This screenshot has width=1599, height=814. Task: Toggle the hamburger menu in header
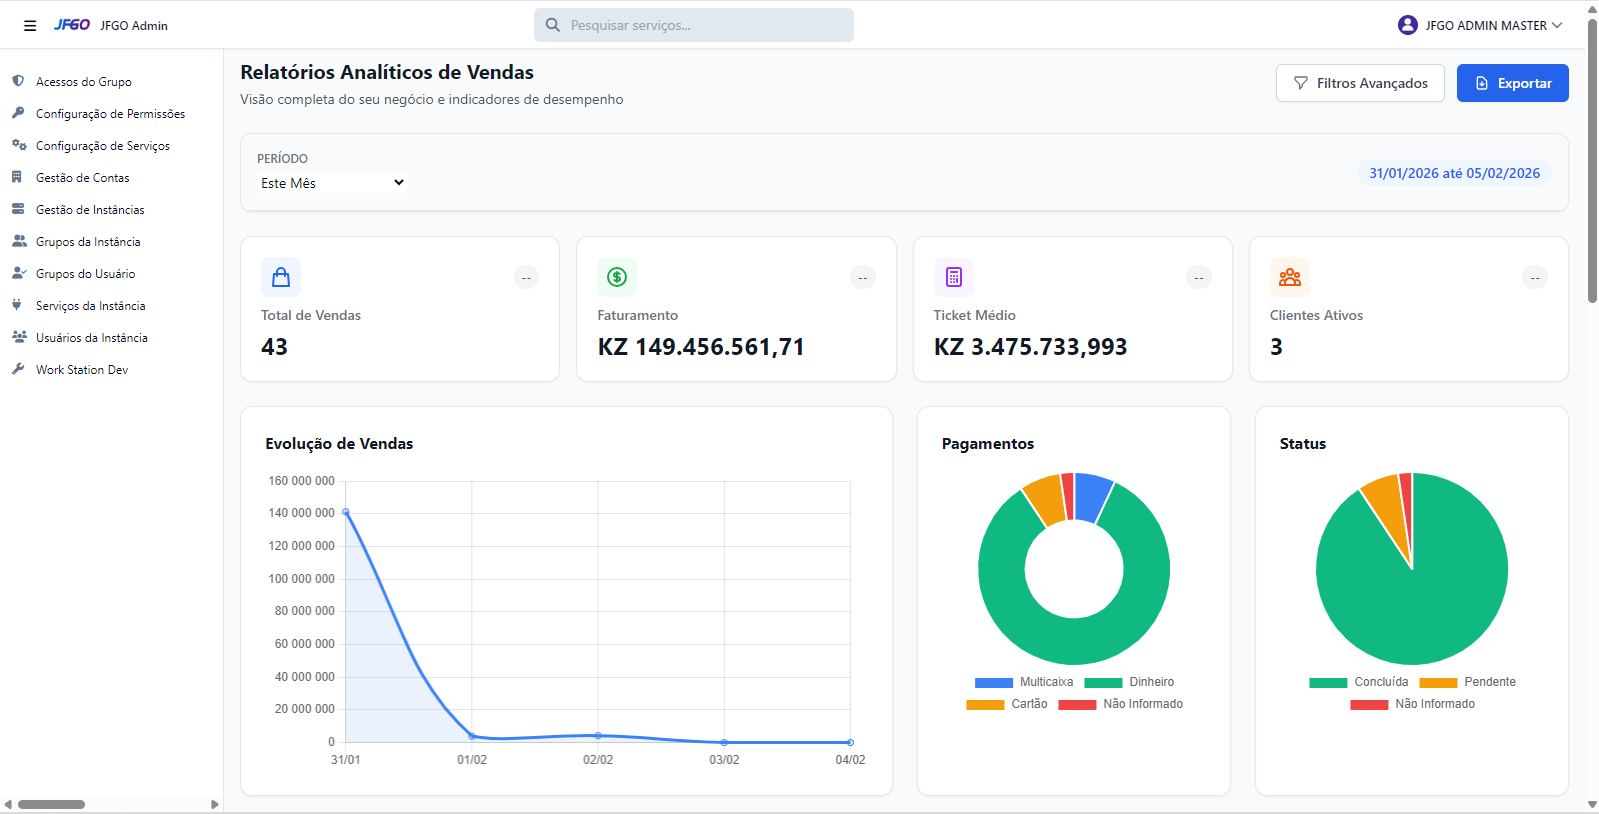point(30,26)
